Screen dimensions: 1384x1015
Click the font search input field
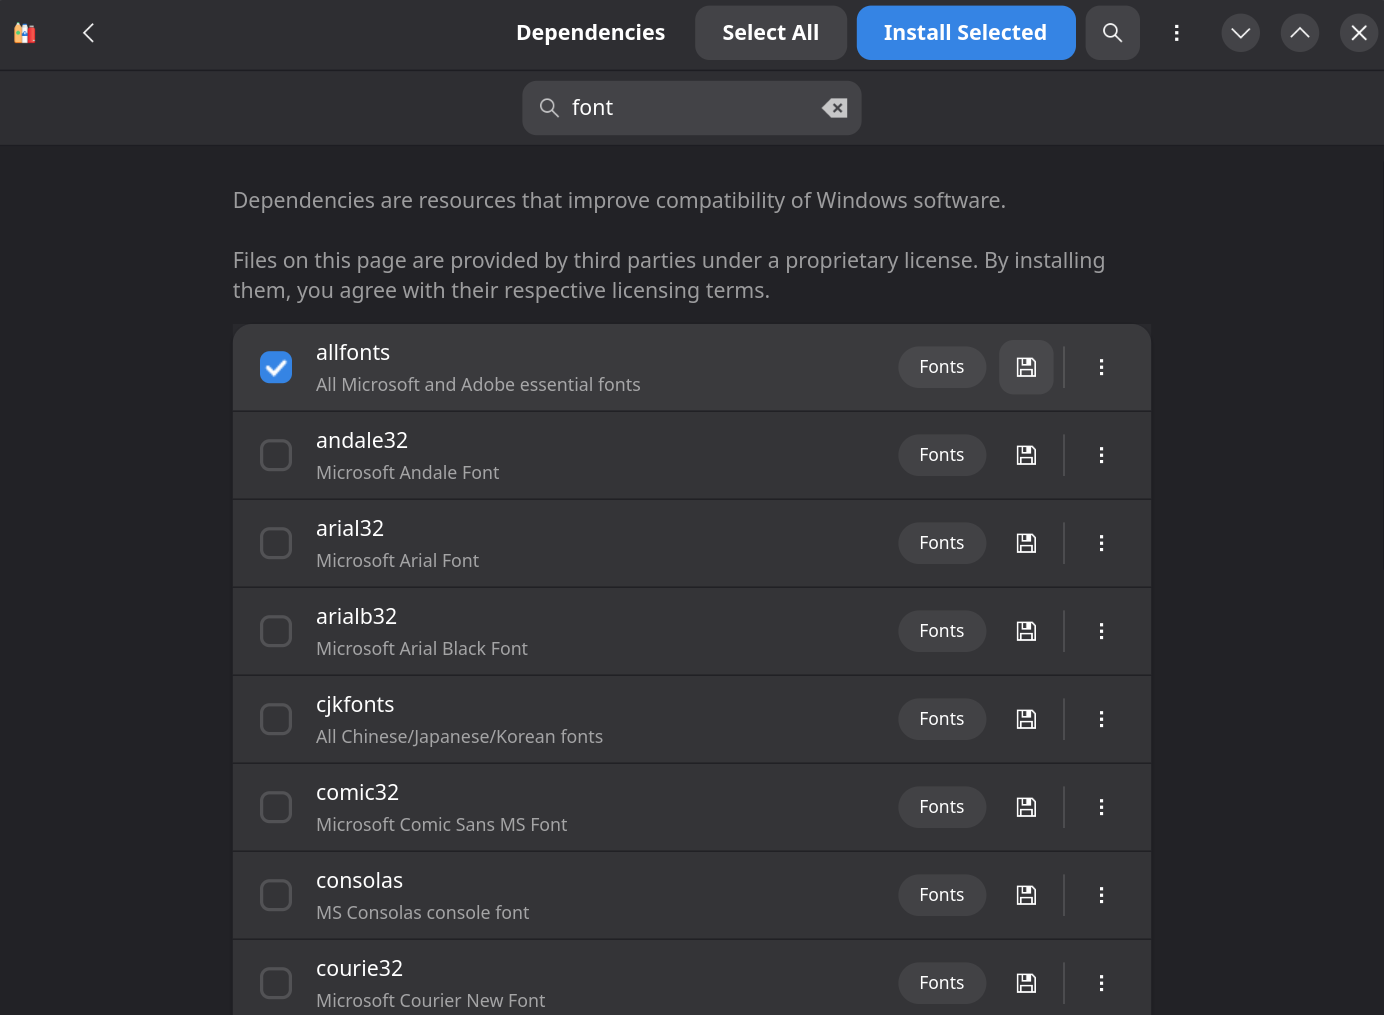click(x=691, y=108)
